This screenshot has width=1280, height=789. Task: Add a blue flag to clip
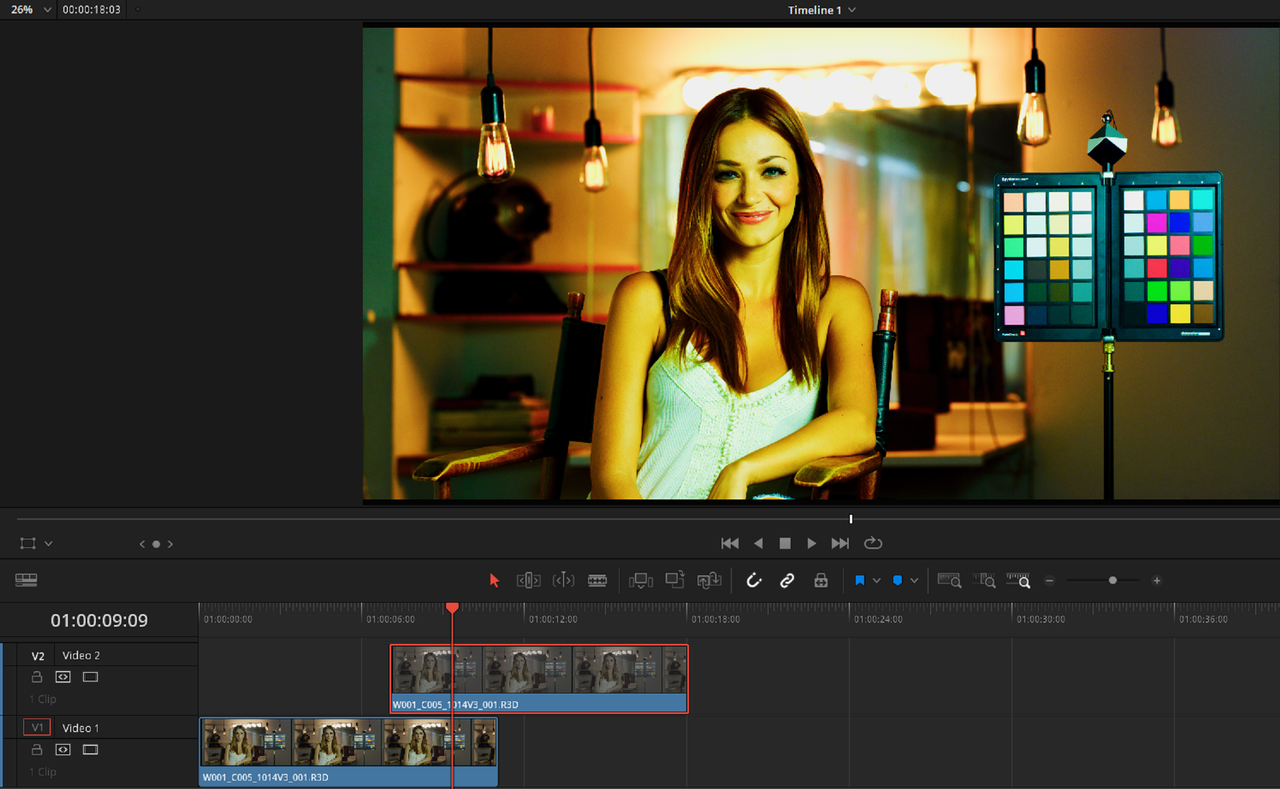pos(859,580)
